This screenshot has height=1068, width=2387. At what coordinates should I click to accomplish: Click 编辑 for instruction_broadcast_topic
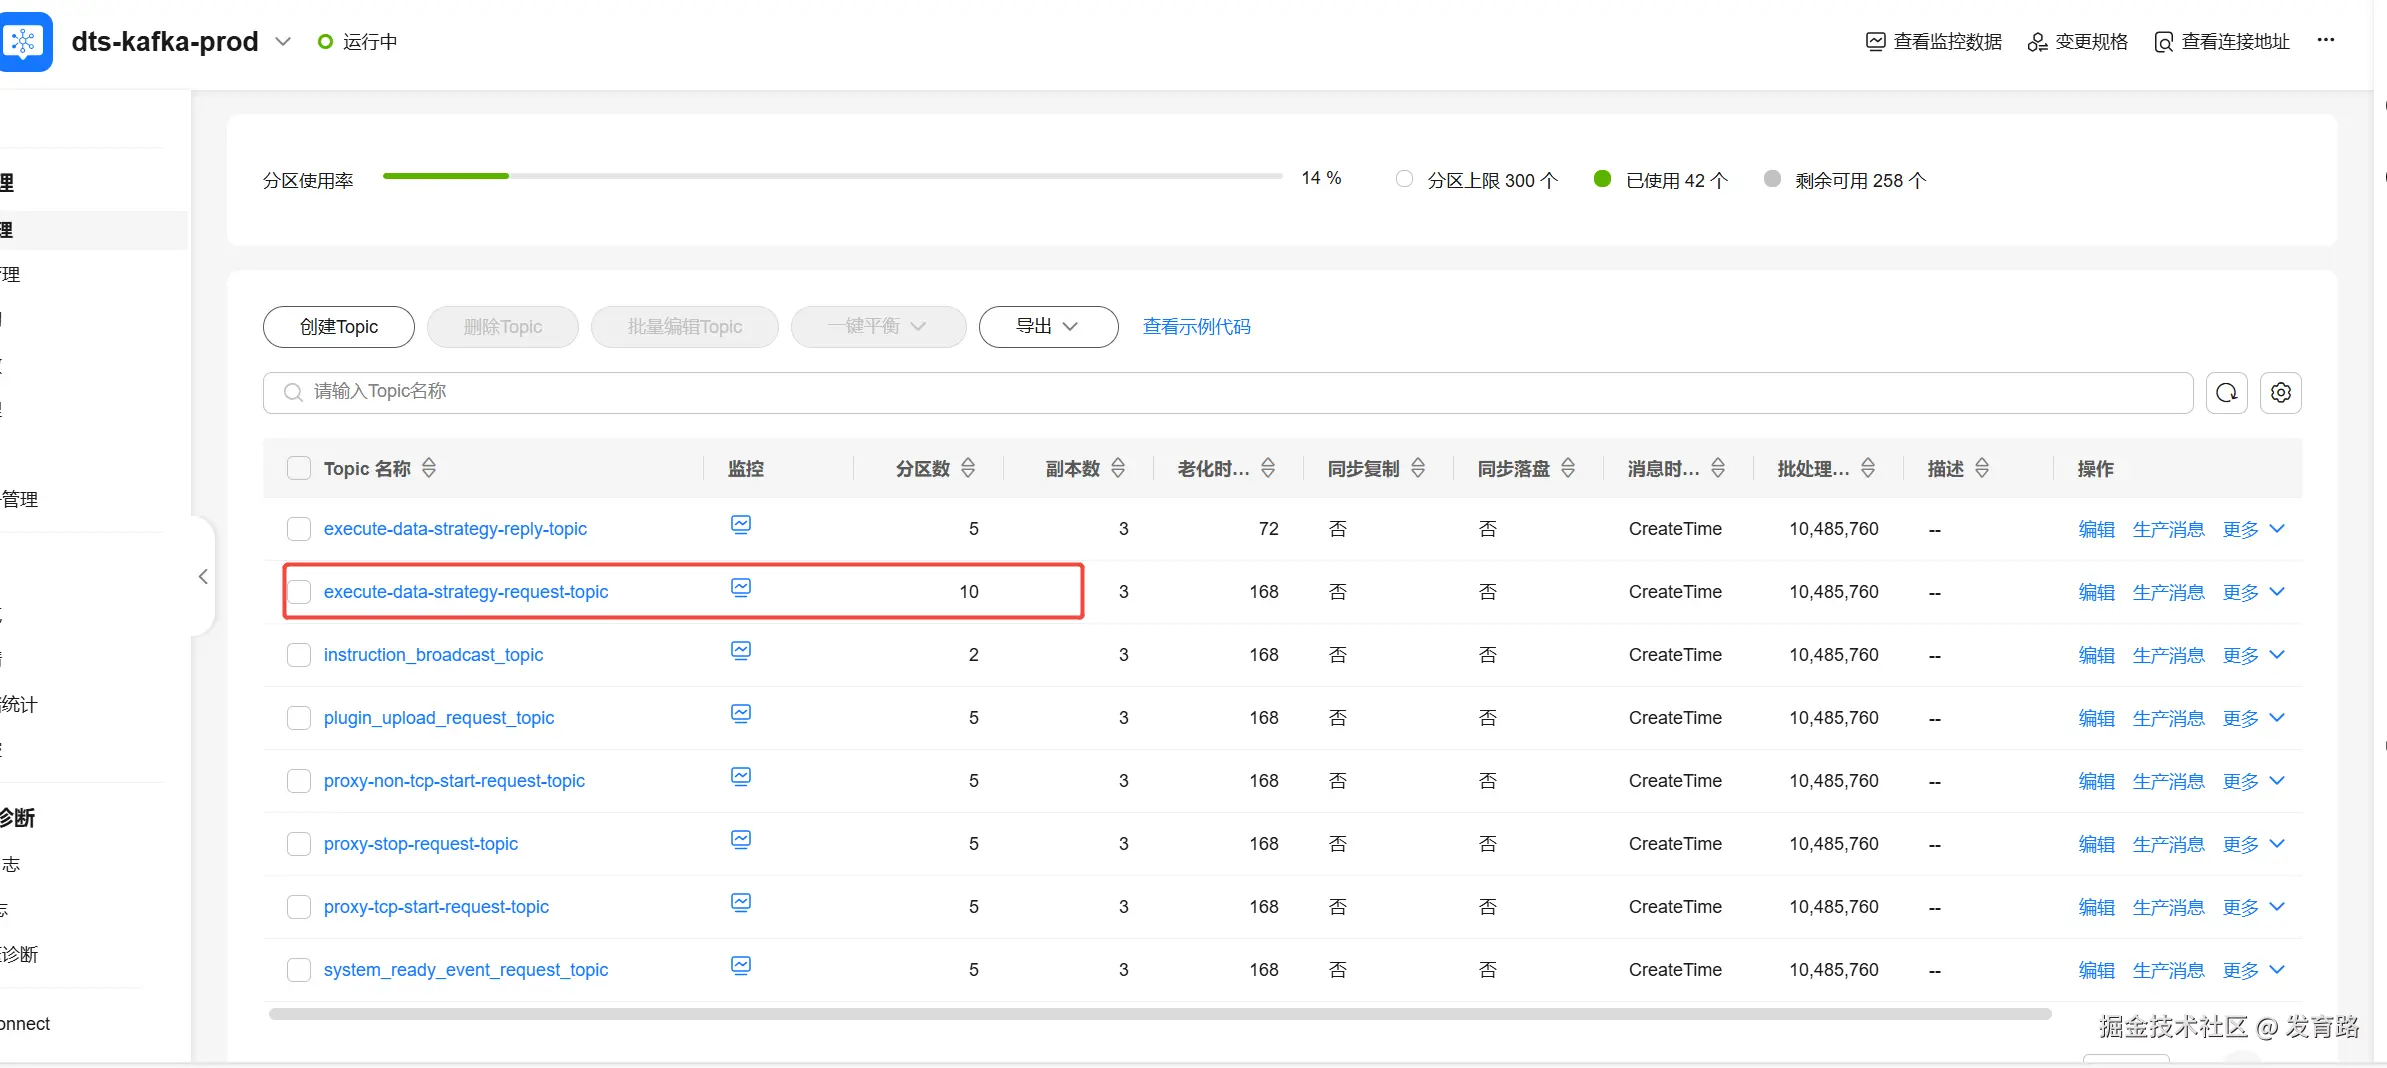click(2096, 655)
